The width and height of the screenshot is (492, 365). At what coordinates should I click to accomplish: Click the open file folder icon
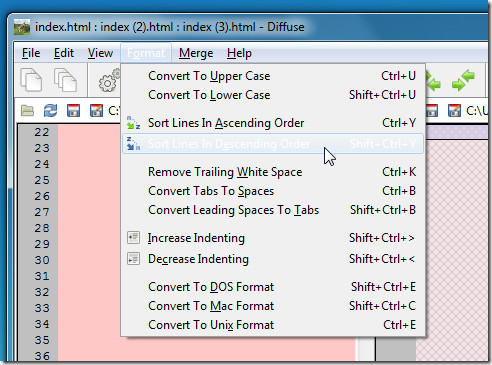point(27,110)
